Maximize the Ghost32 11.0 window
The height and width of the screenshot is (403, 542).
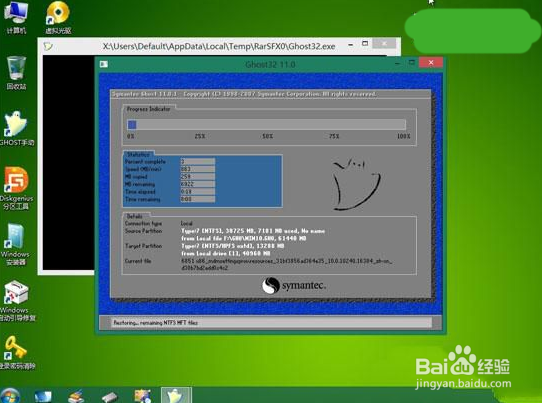tap(411, 63)
